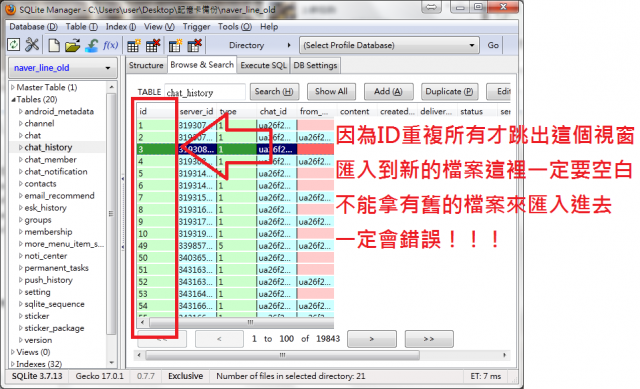The height and width of the screenshot is (389, 640).
Task: Open the naver_line_old database dropdown
Action: click(63, 68)
